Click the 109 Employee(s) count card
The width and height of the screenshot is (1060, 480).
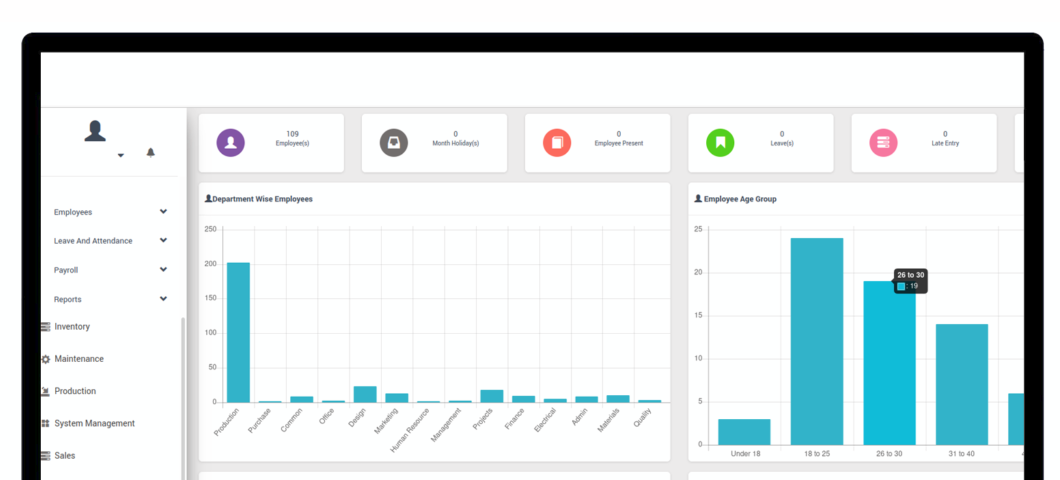271,143
